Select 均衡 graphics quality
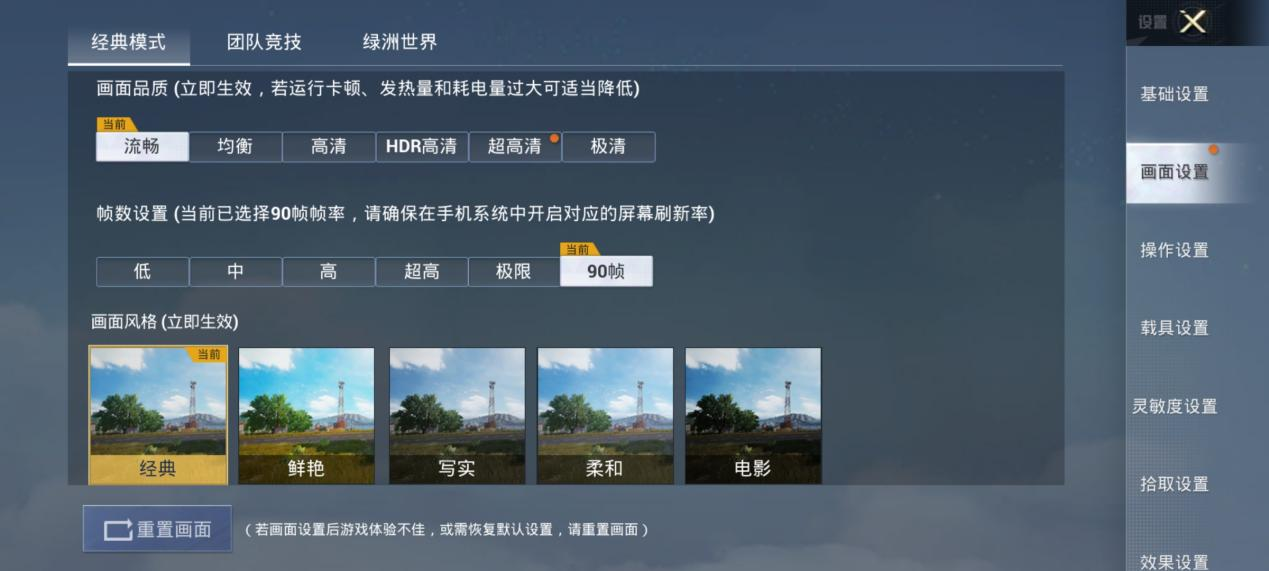 tap(235, 146)
